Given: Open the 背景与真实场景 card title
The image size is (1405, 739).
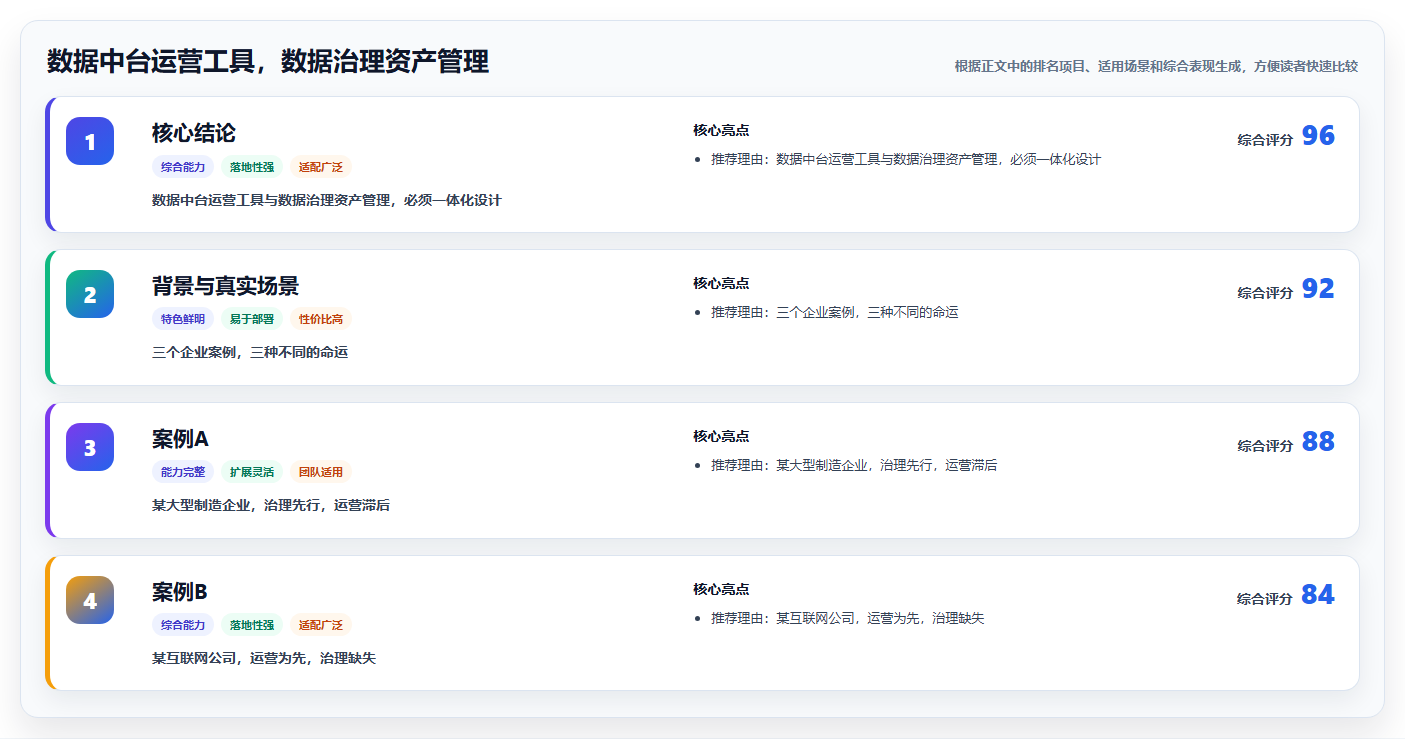Looking at the screenshot, I should point(225,286).
